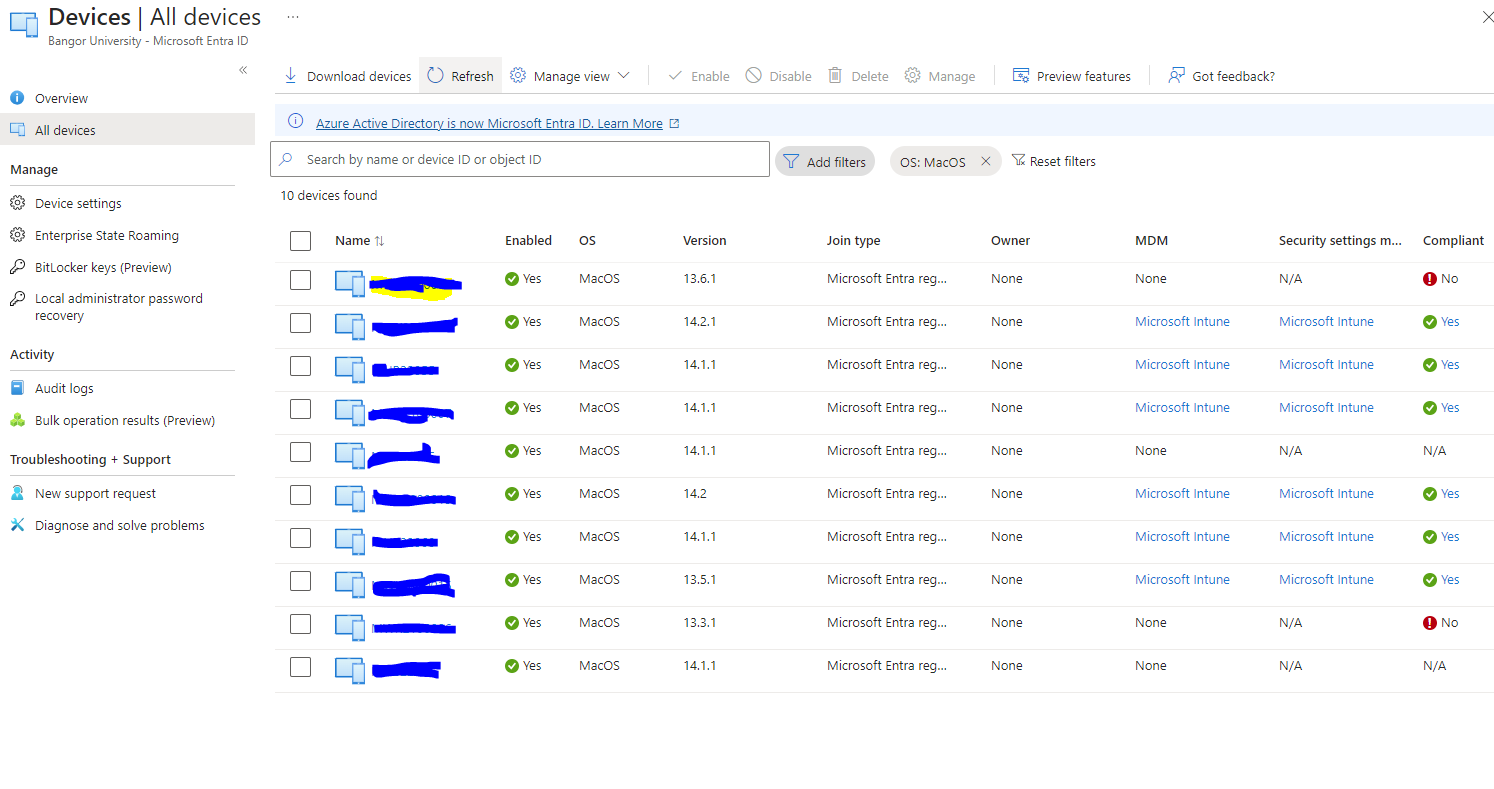The height and width of the screenshot is (789, 1494).
Task: Click the external link icon after Learn More
Action: pyautogui.click(x=674, y=124)
